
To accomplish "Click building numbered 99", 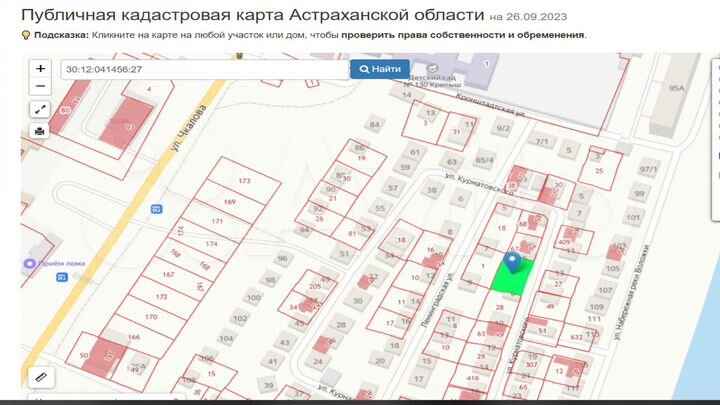I will pos(639,193).
